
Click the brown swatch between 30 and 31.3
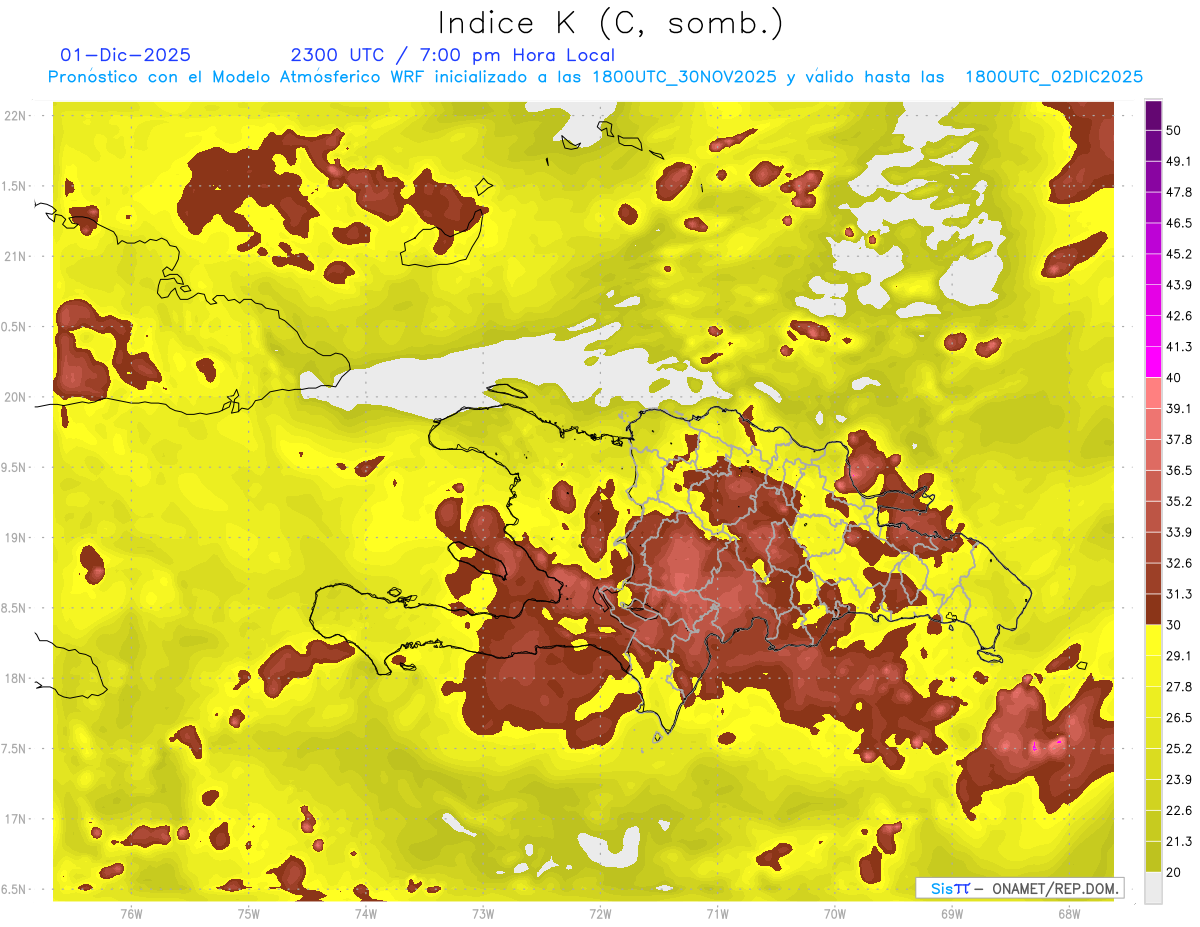coord(1153,609)
